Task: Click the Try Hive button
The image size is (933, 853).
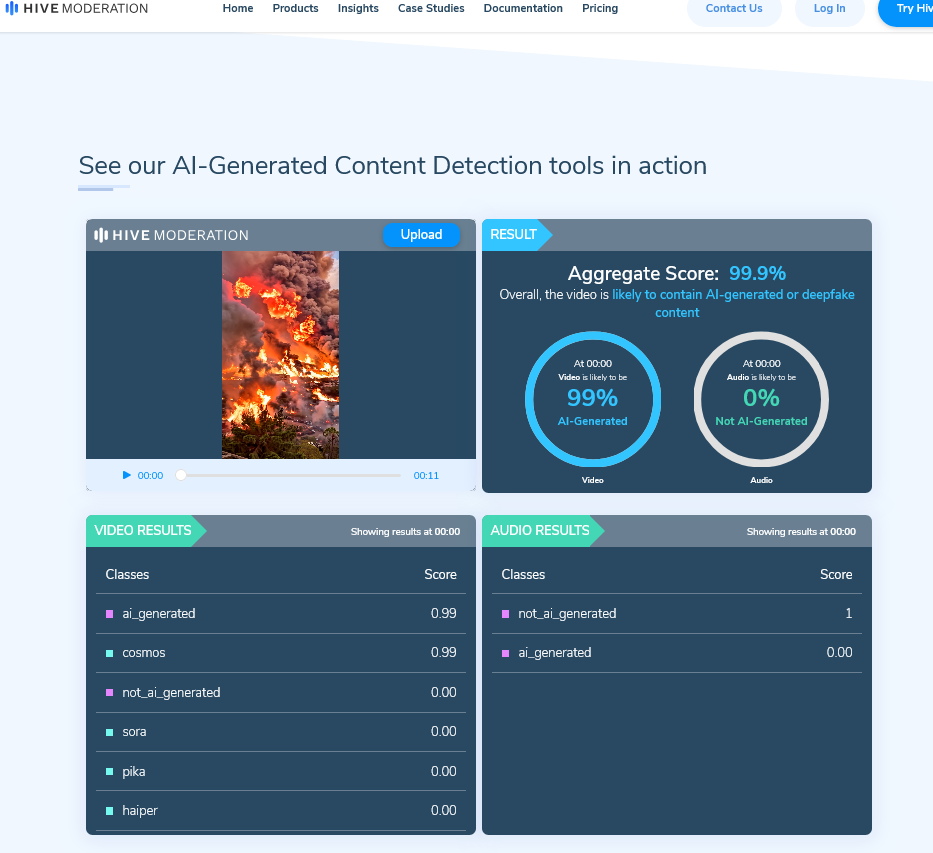Action: (910, 9)
